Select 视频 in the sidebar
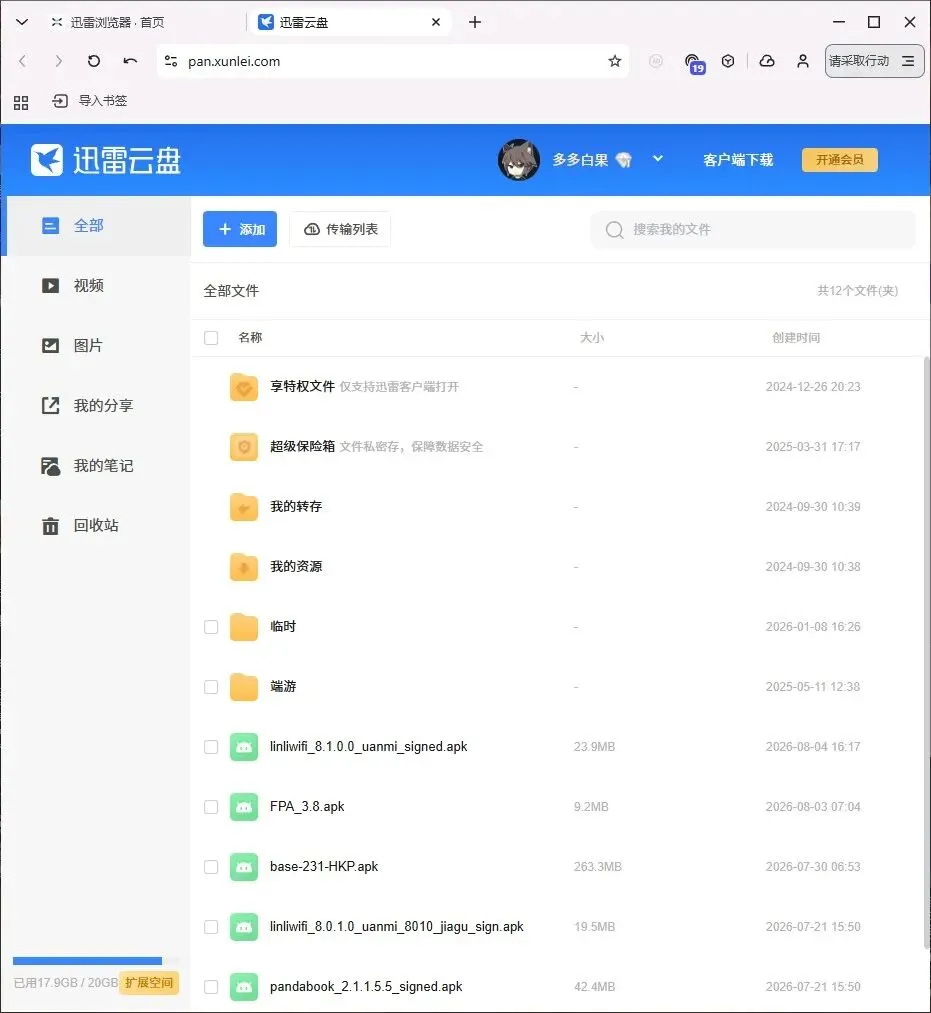The height and width of the screenshot is (1013, 931). 96,286
